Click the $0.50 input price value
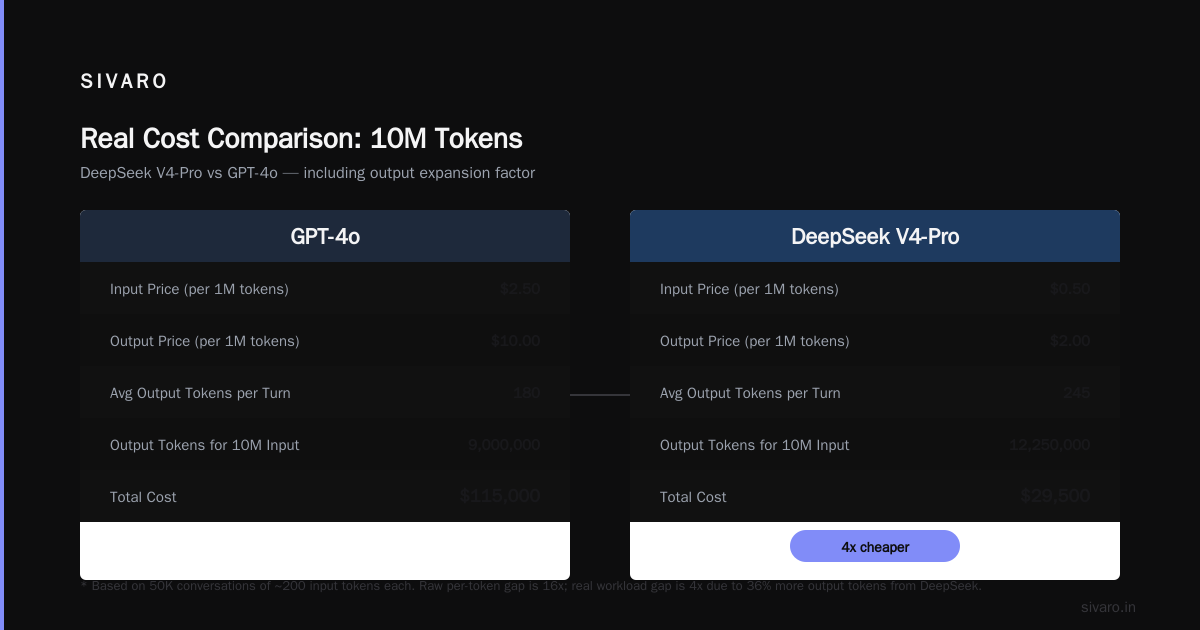The height and width of the screenshot is (630, 1200). pos(1070,289)
